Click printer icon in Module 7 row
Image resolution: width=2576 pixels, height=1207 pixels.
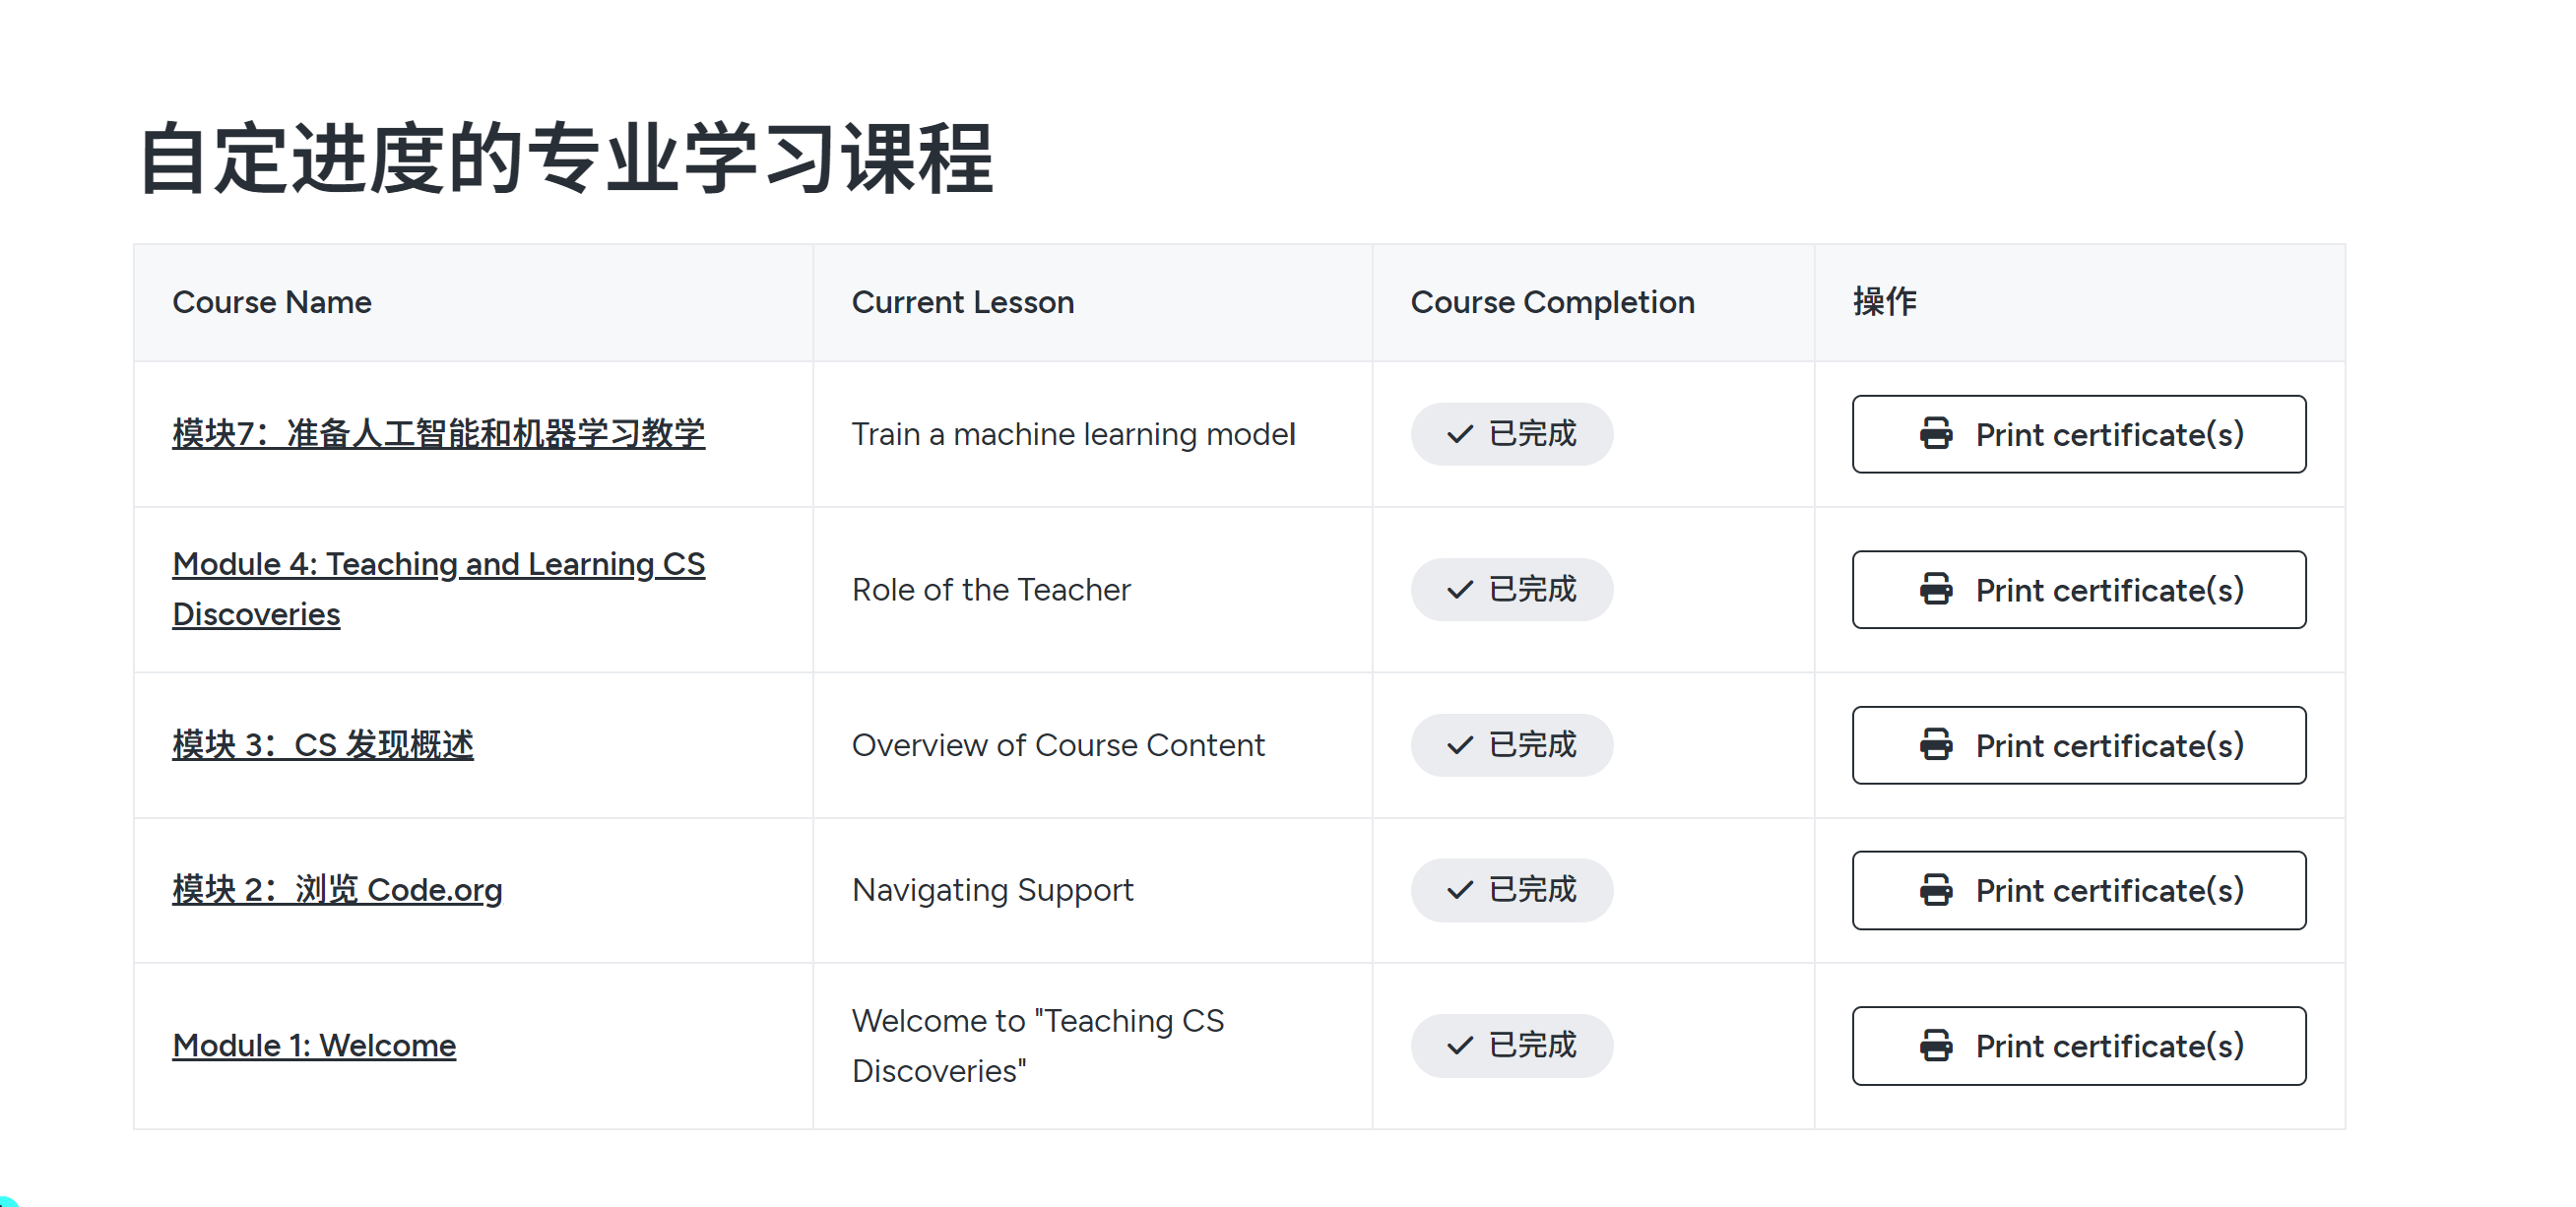(x=1935, y=434)
